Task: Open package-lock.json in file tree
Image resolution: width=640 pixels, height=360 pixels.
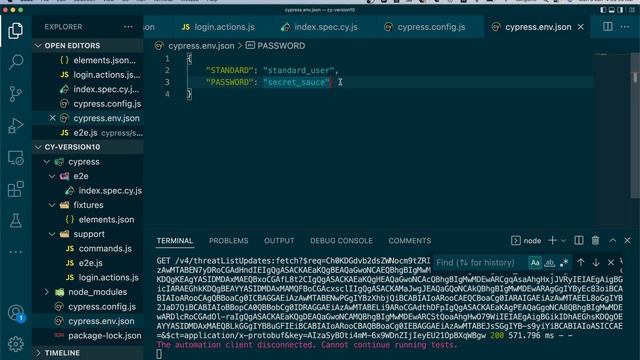Action: point(104,336)
